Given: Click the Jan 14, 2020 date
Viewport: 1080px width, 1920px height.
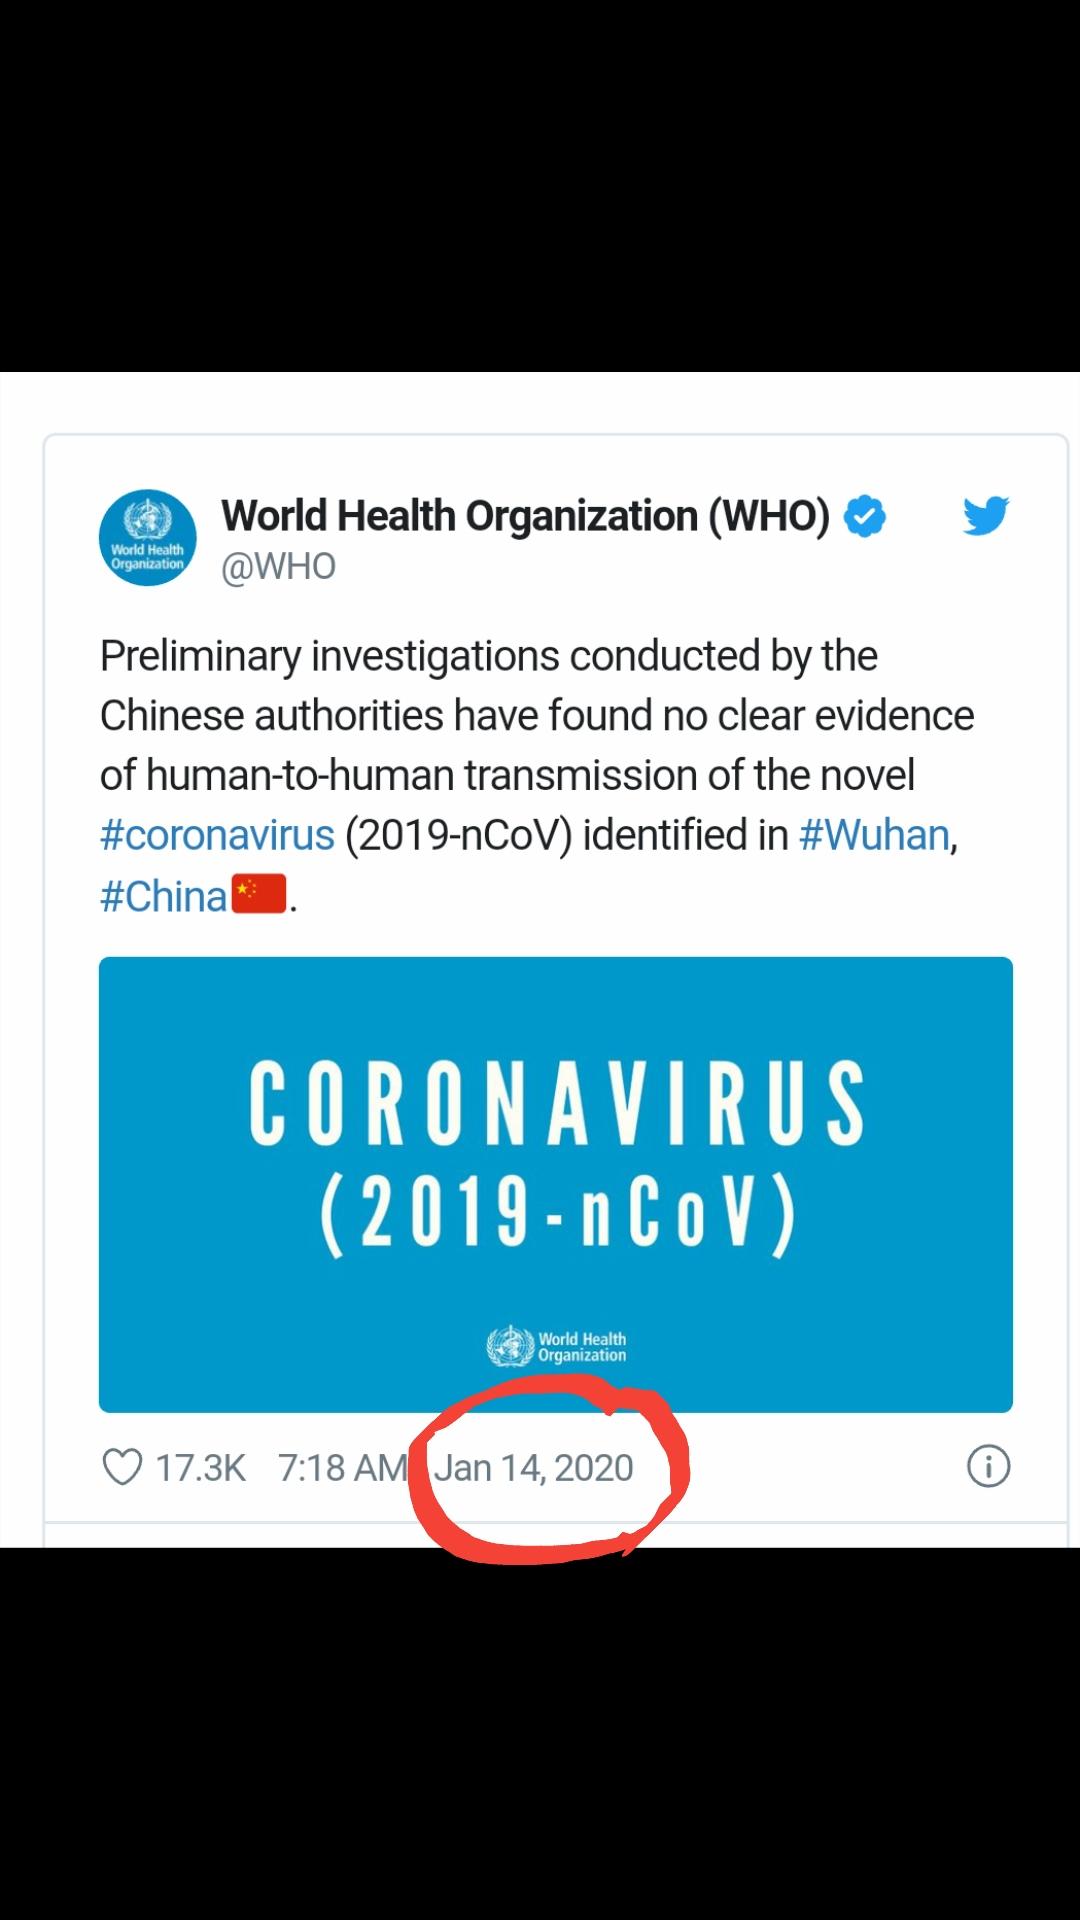Looking at the screenshot, I should click(534, 1468).
